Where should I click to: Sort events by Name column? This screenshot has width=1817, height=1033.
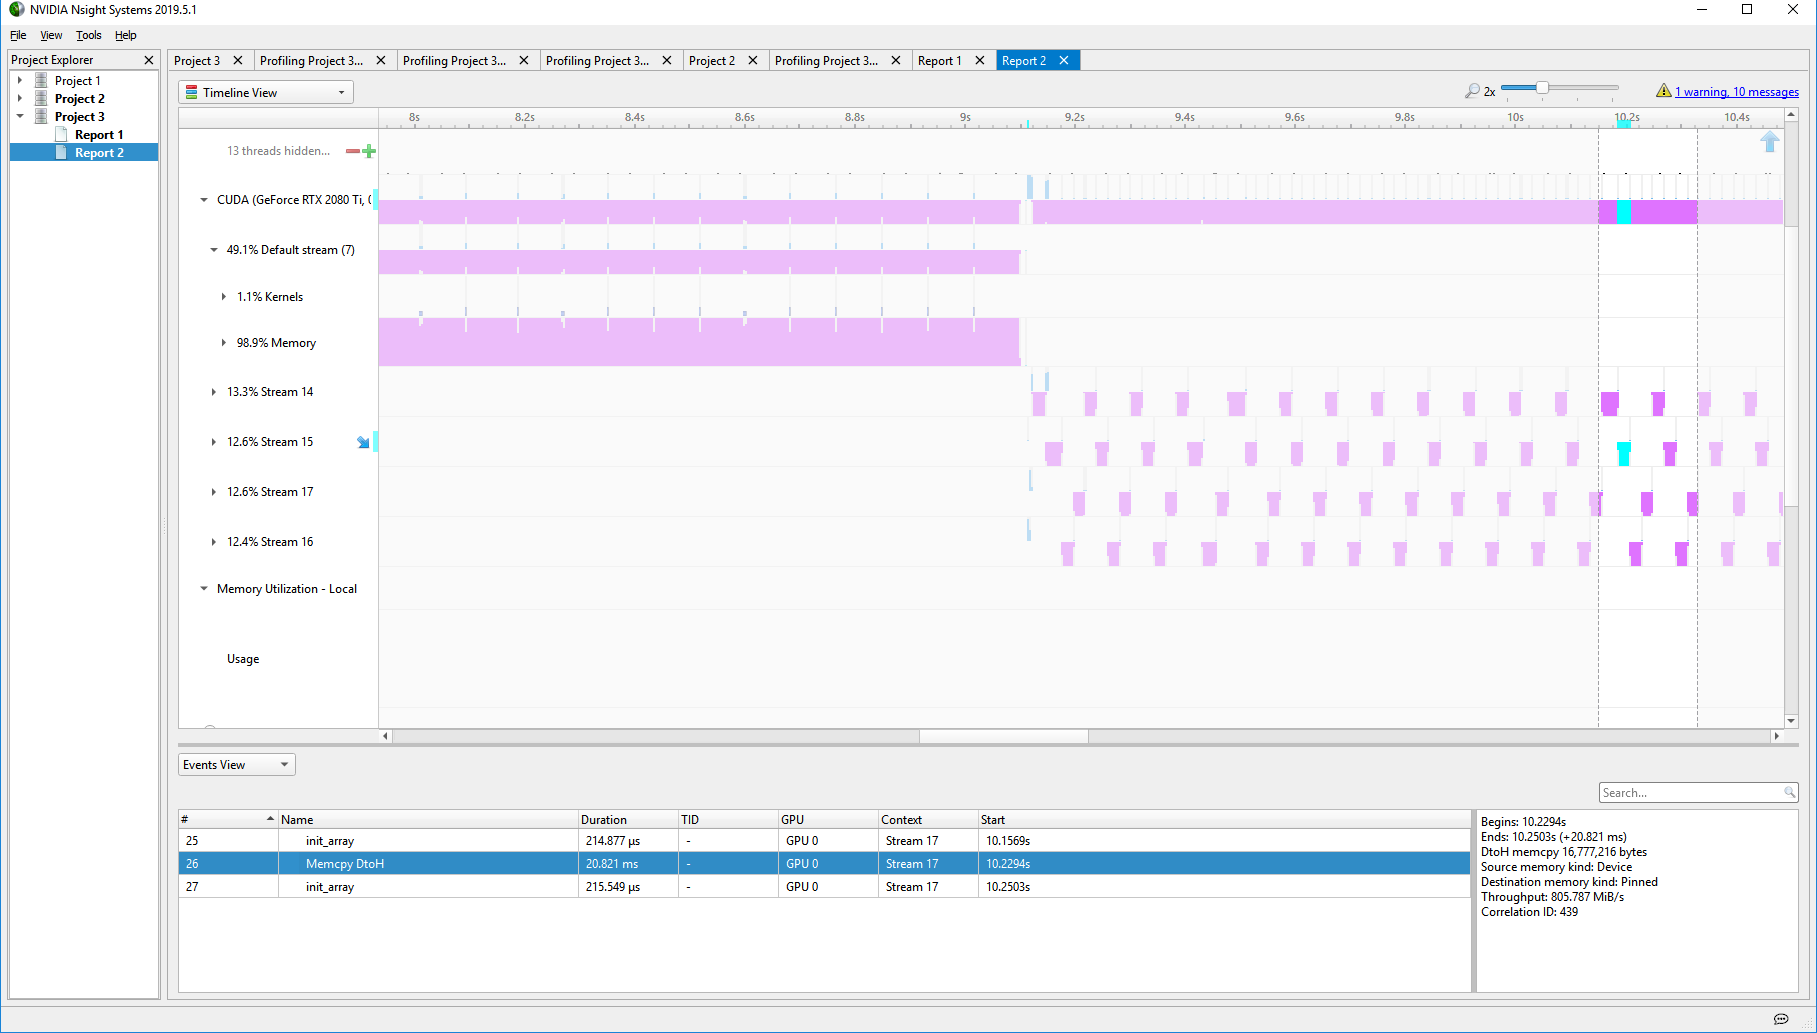coord(428,819)
